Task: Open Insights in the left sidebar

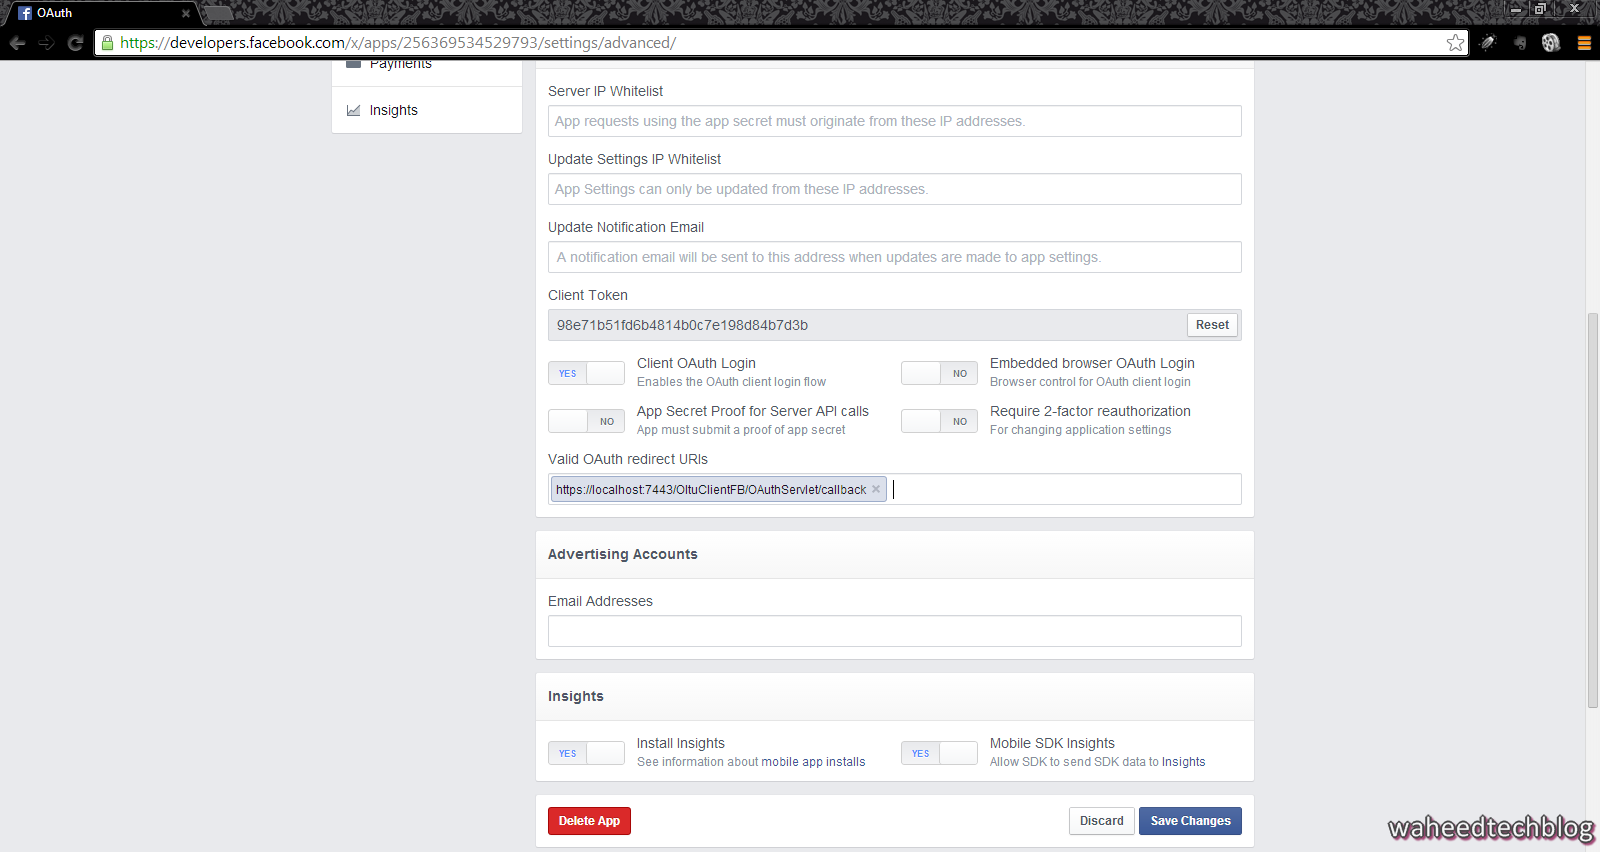Action: [427, 110]
